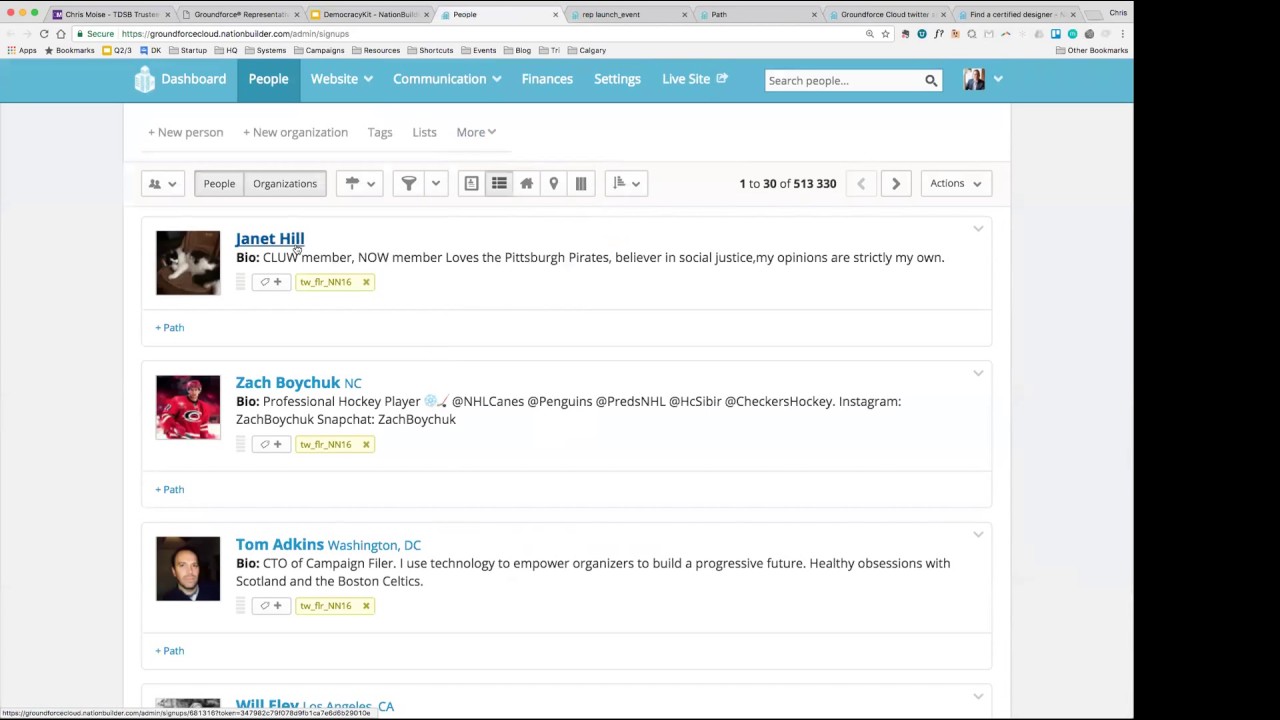Viewport: 1280px width, 720px height.
Task: Click Tom Adkins' profile photo
Action: (x=188, y=569)
